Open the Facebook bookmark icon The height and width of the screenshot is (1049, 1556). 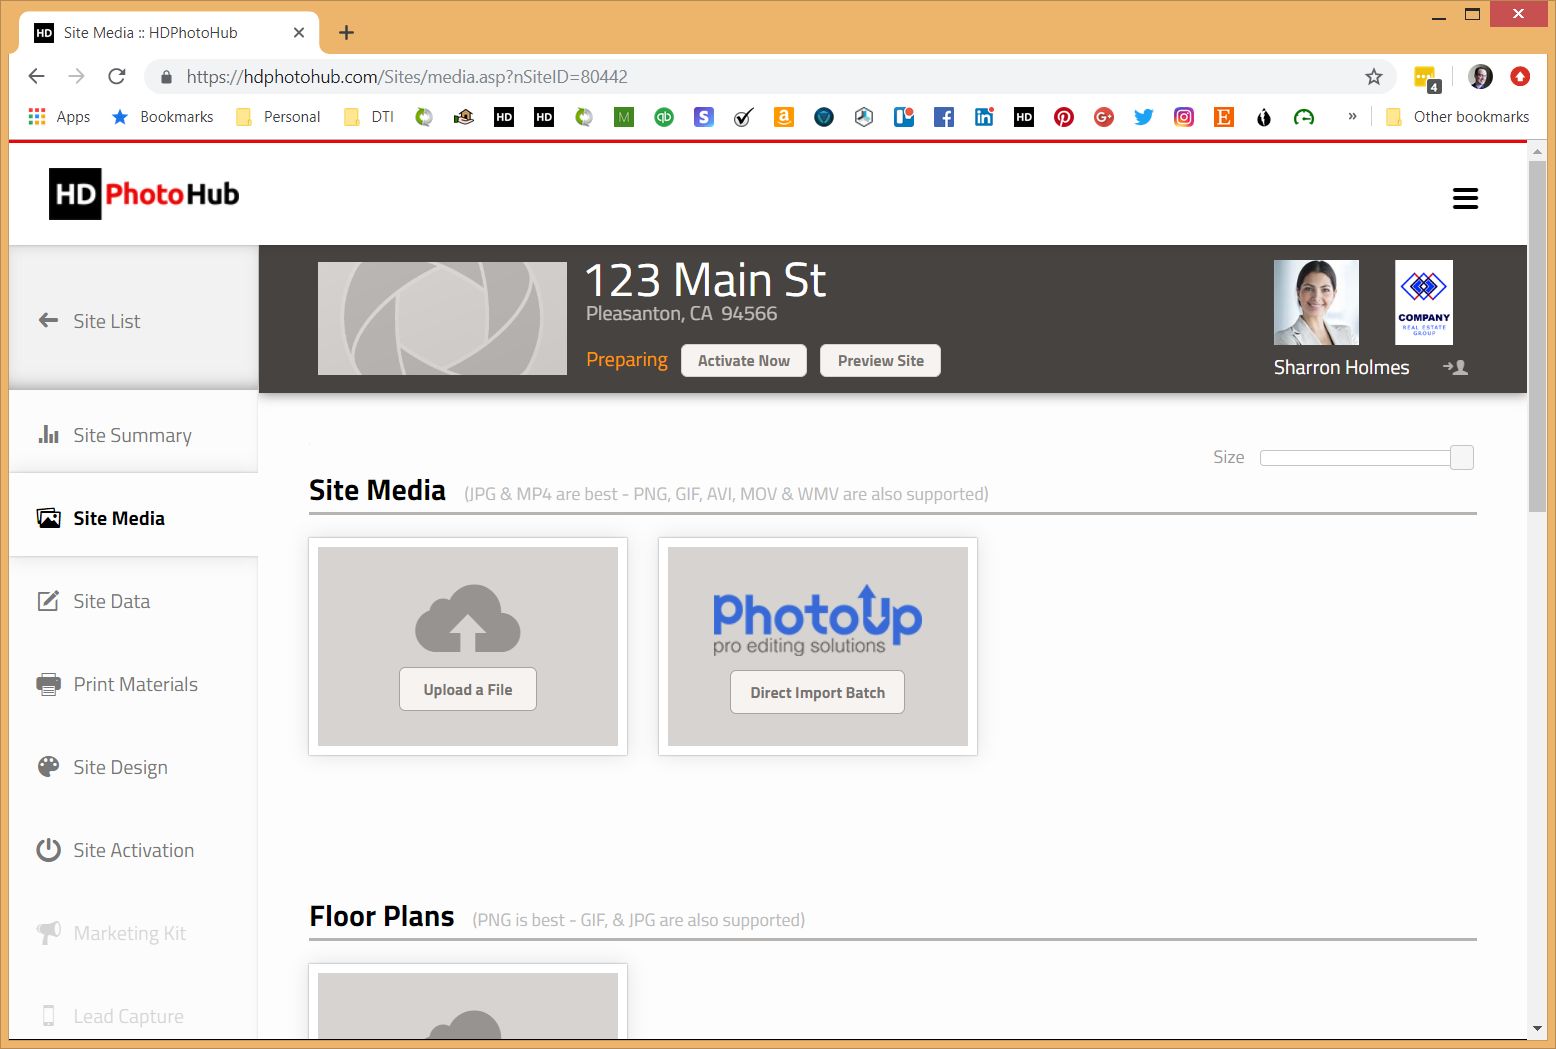click(x=944, y=117)
